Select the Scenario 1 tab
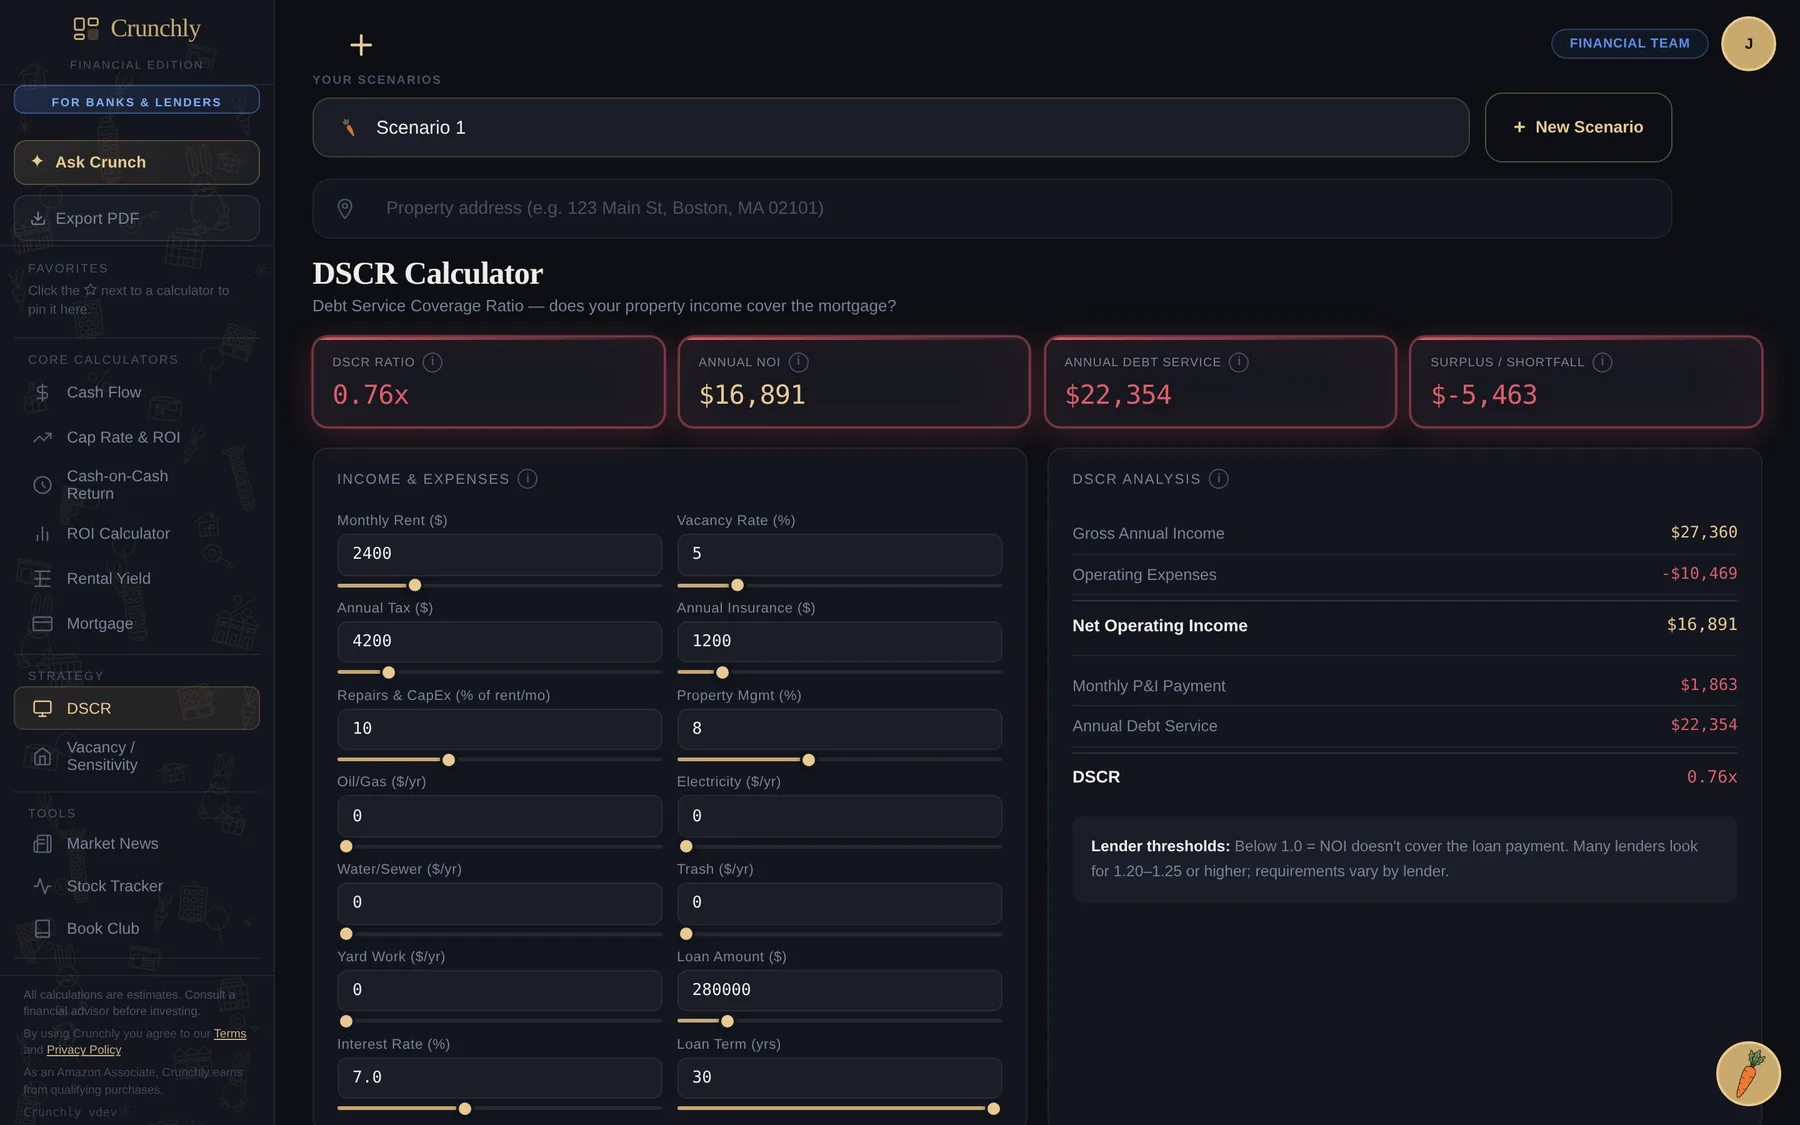Viewport: 1800px width, 1125px height. (891, 128)
